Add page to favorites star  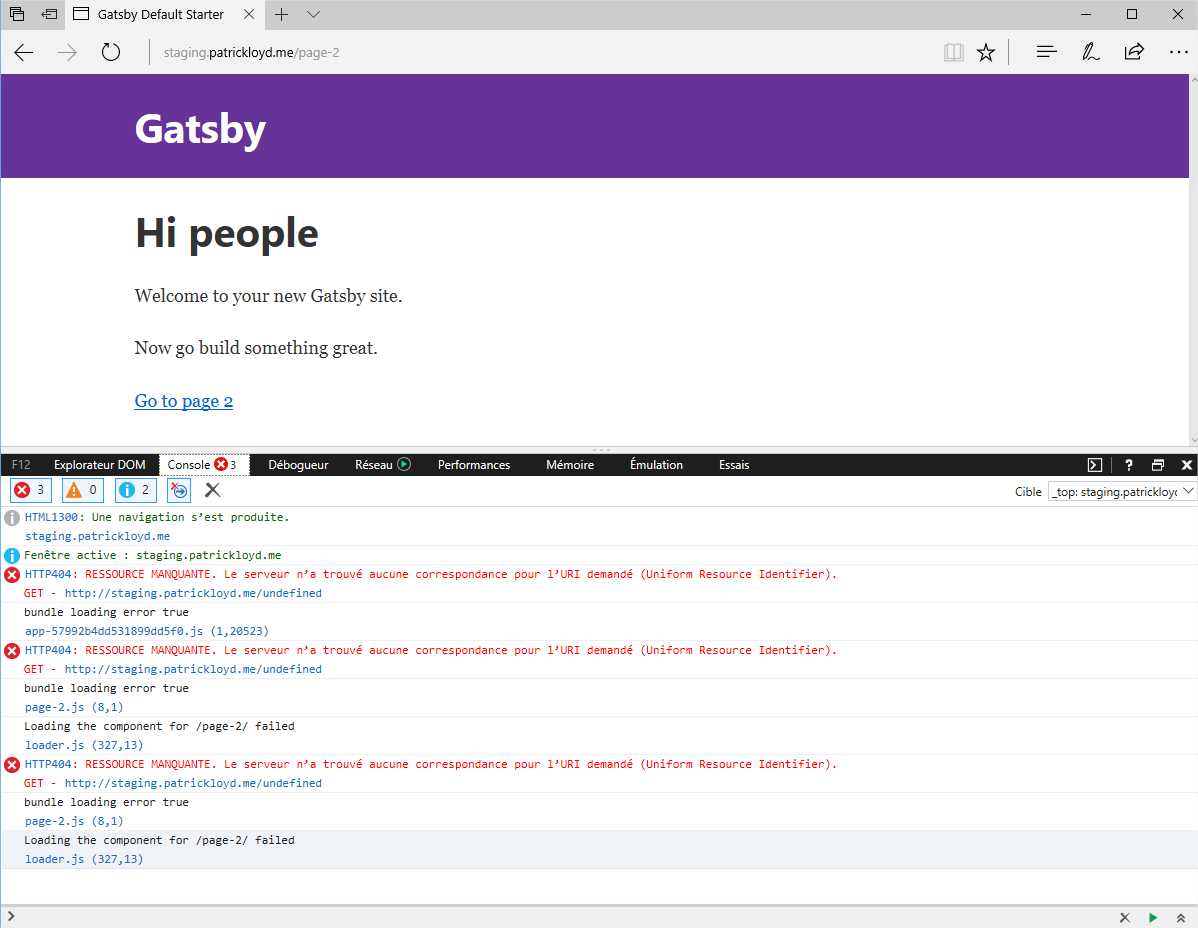986,53
